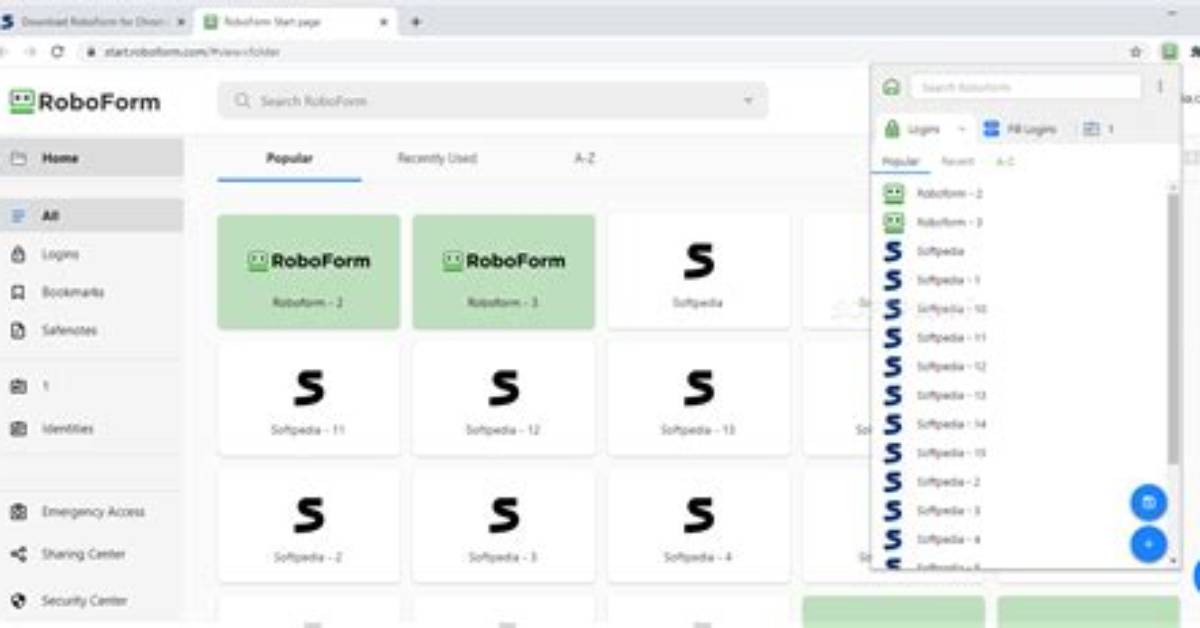
Task: Reload the page with the browser refresh button
Action: [x=58, y=51]
